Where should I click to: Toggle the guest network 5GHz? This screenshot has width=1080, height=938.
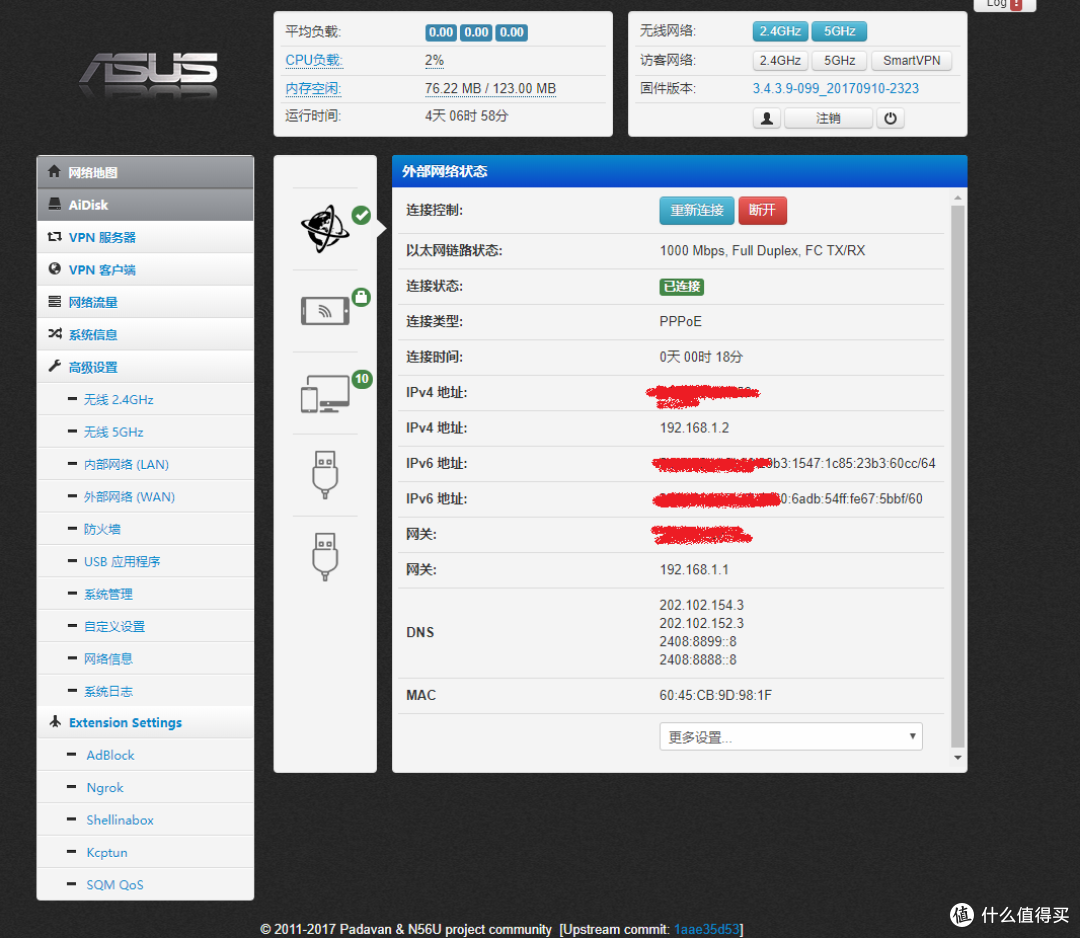pyautogui.click(x=839, y=61)
